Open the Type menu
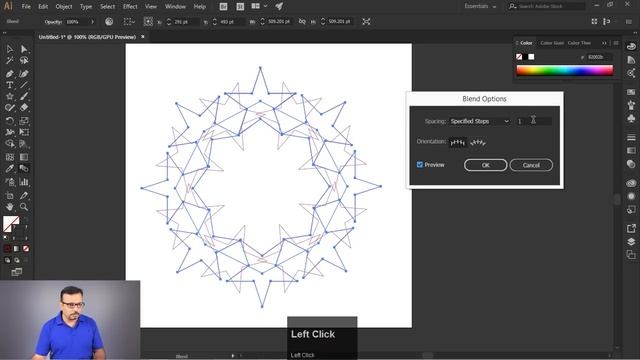Viewport: 640px width, 360px height. click(x=86, y=7)
